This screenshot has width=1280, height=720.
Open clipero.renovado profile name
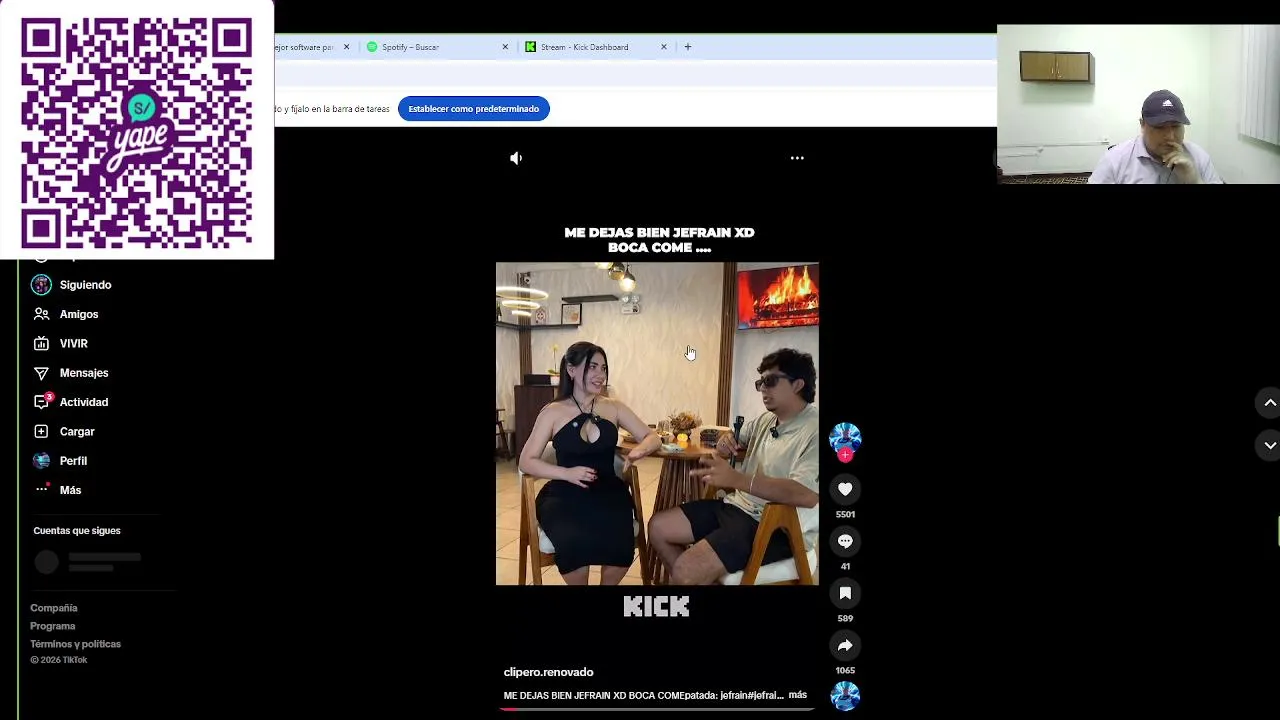(x=548, y=672)
